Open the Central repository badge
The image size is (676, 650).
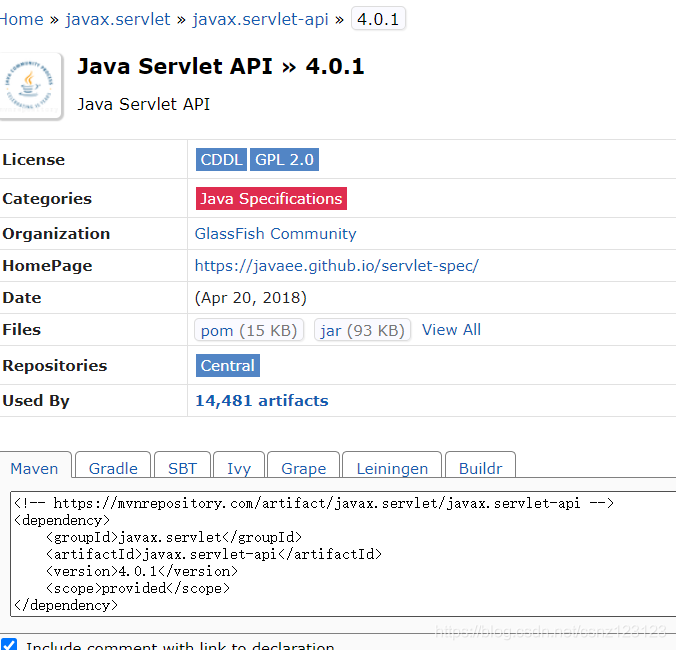[x=228, y=366]
